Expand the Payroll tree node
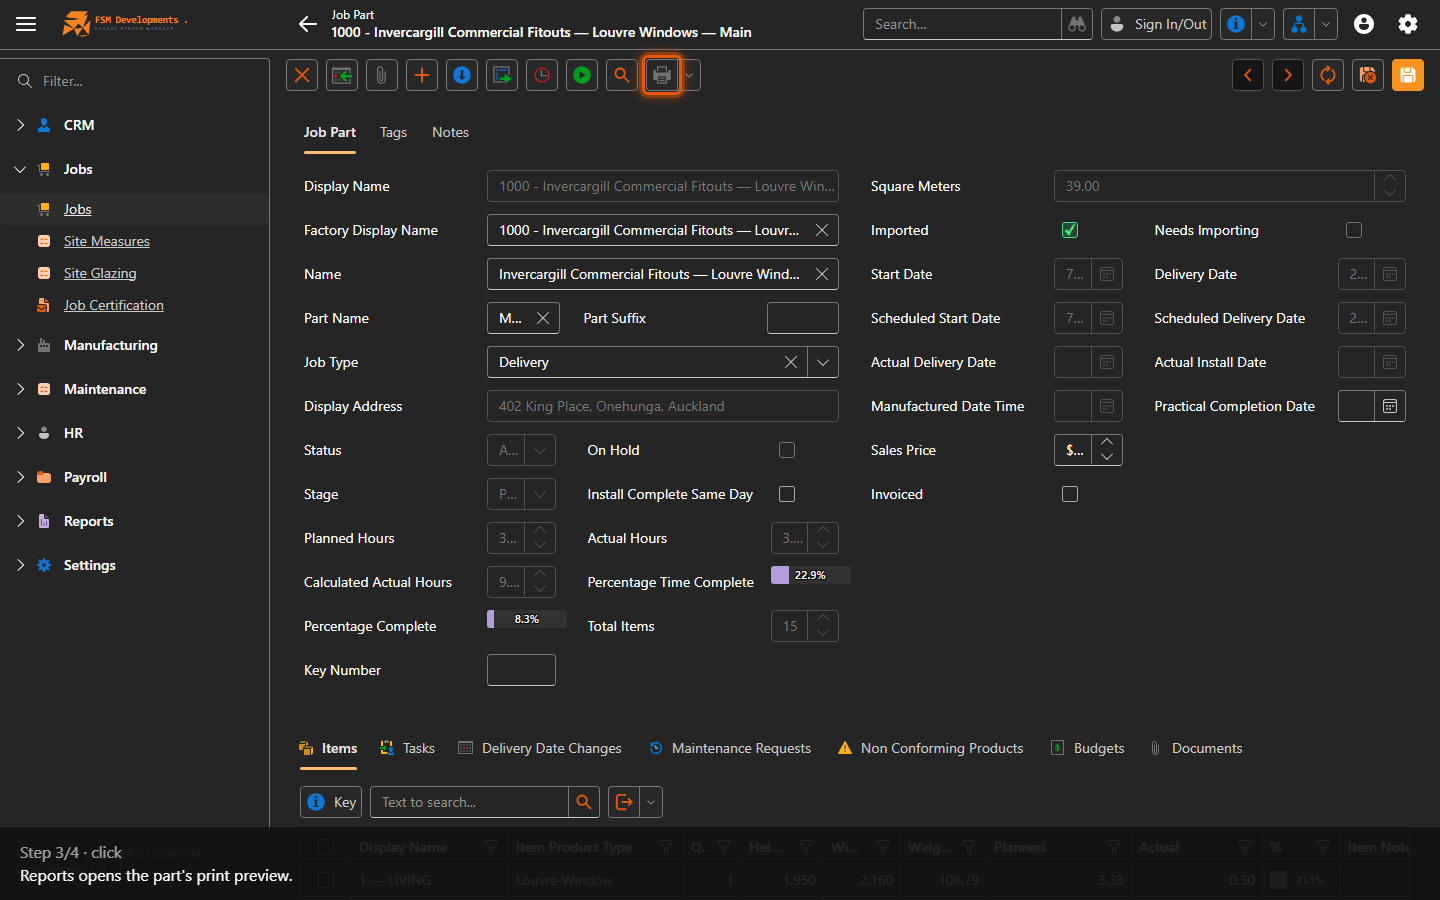 coord(20,477)
